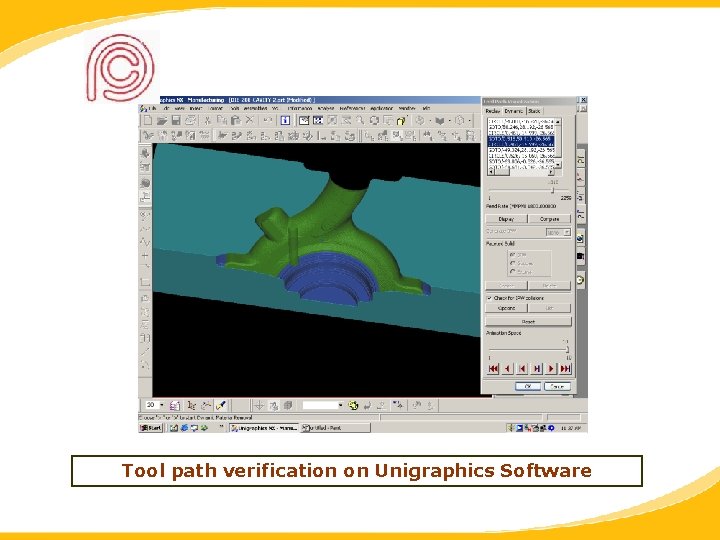720x540 pixels.
Task: Click the Copy icon in toolbar
Action: click(222, 120)
